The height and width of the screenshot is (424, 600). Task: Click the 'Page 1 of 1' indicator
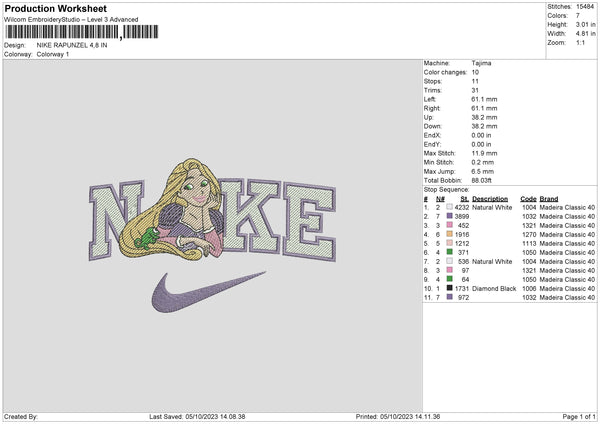579,417
